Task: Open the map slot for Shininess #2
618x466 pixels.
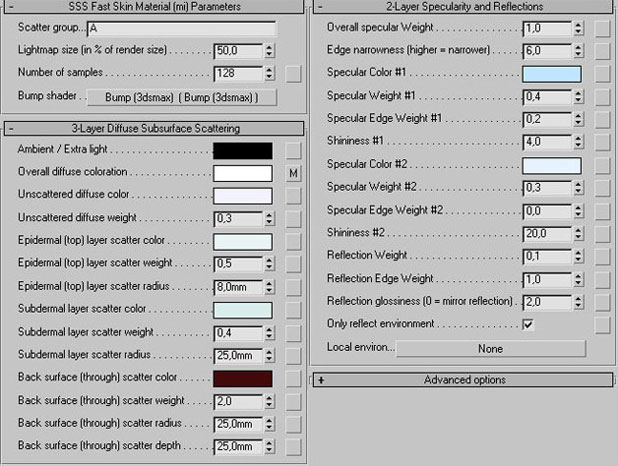Action: coord(602,234)
